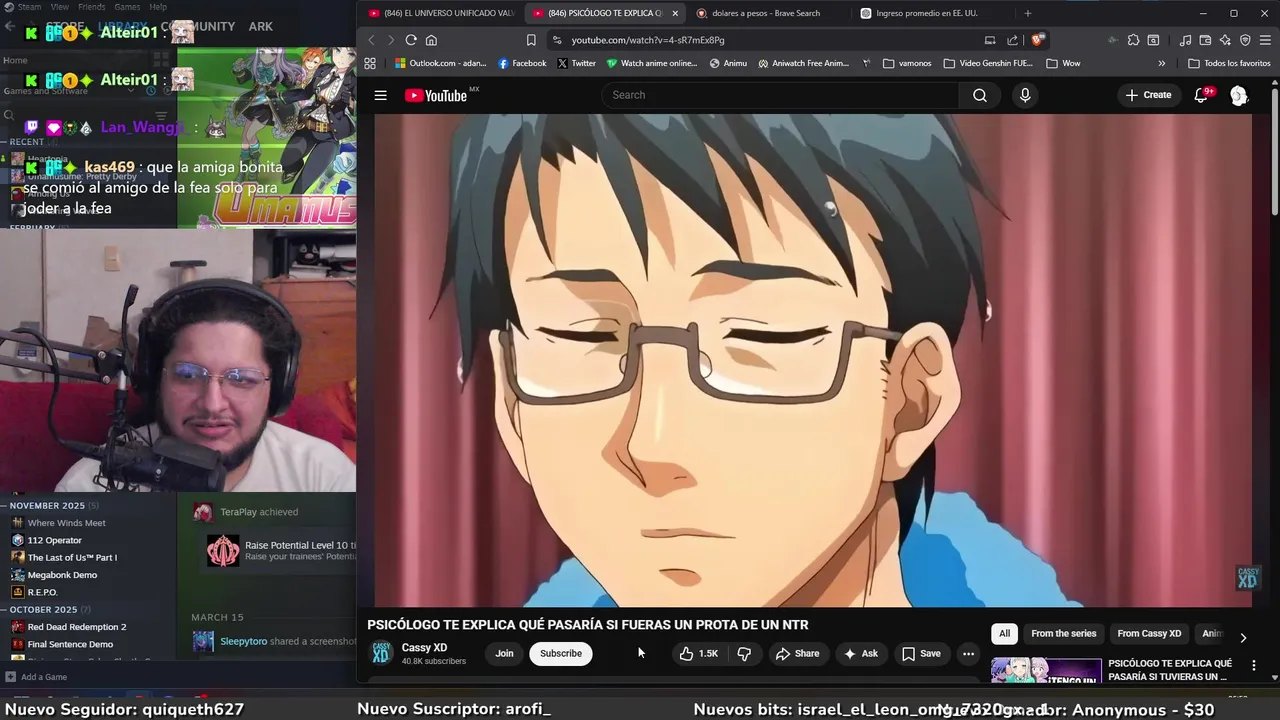Start voice search with the microphone icon

[x=1024, y=95]
